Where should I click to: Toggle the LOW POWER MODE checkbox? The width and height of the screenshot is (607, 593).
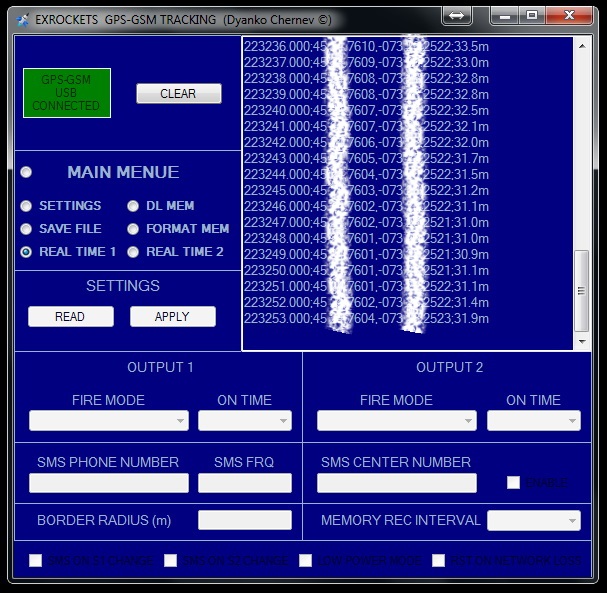tap(305, 560)
